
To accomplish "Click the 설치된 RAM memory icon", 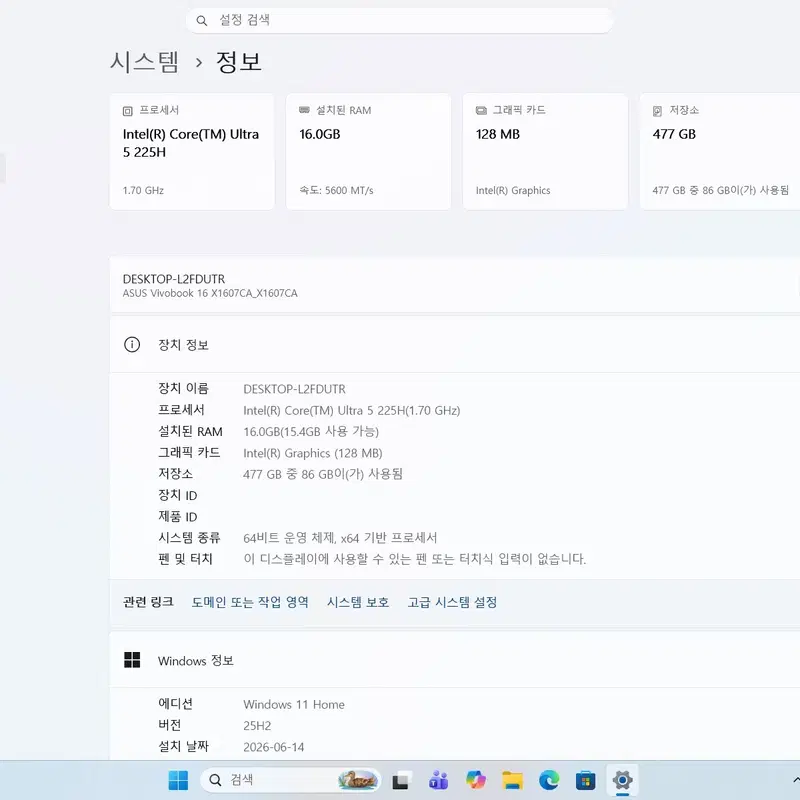I will click(304, 110).
